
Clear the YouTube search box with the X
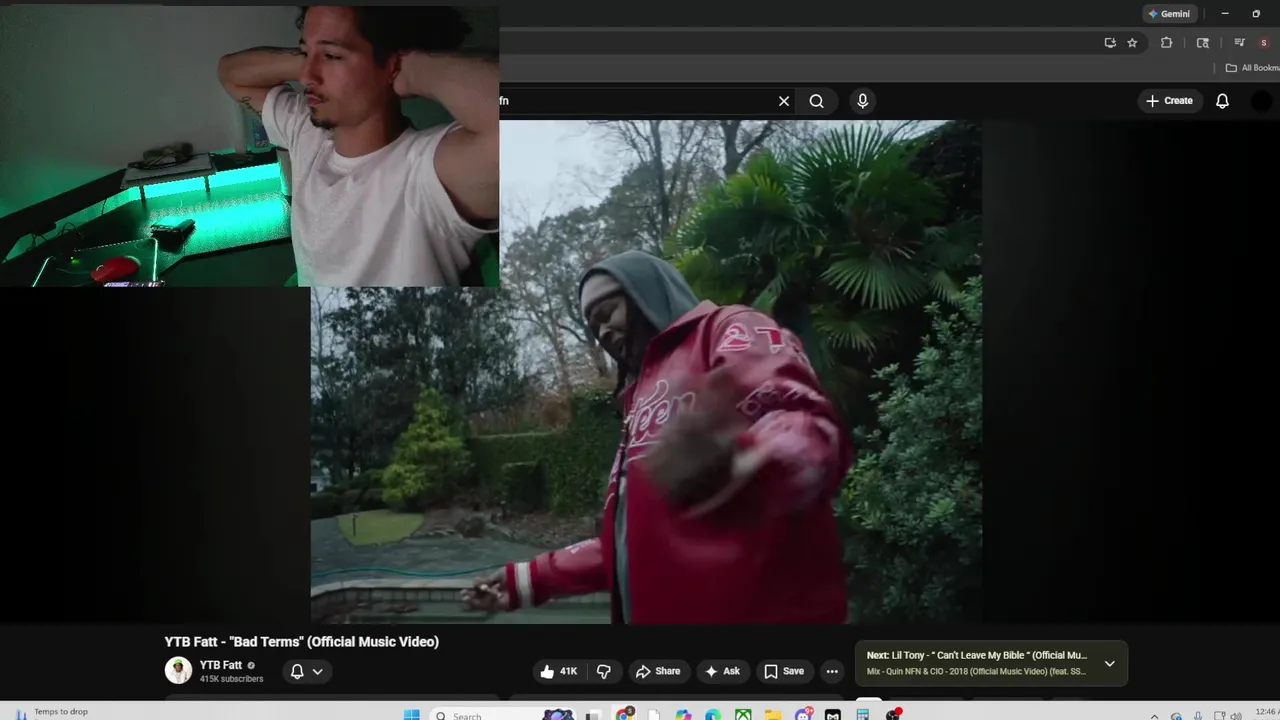click(784, 101)
